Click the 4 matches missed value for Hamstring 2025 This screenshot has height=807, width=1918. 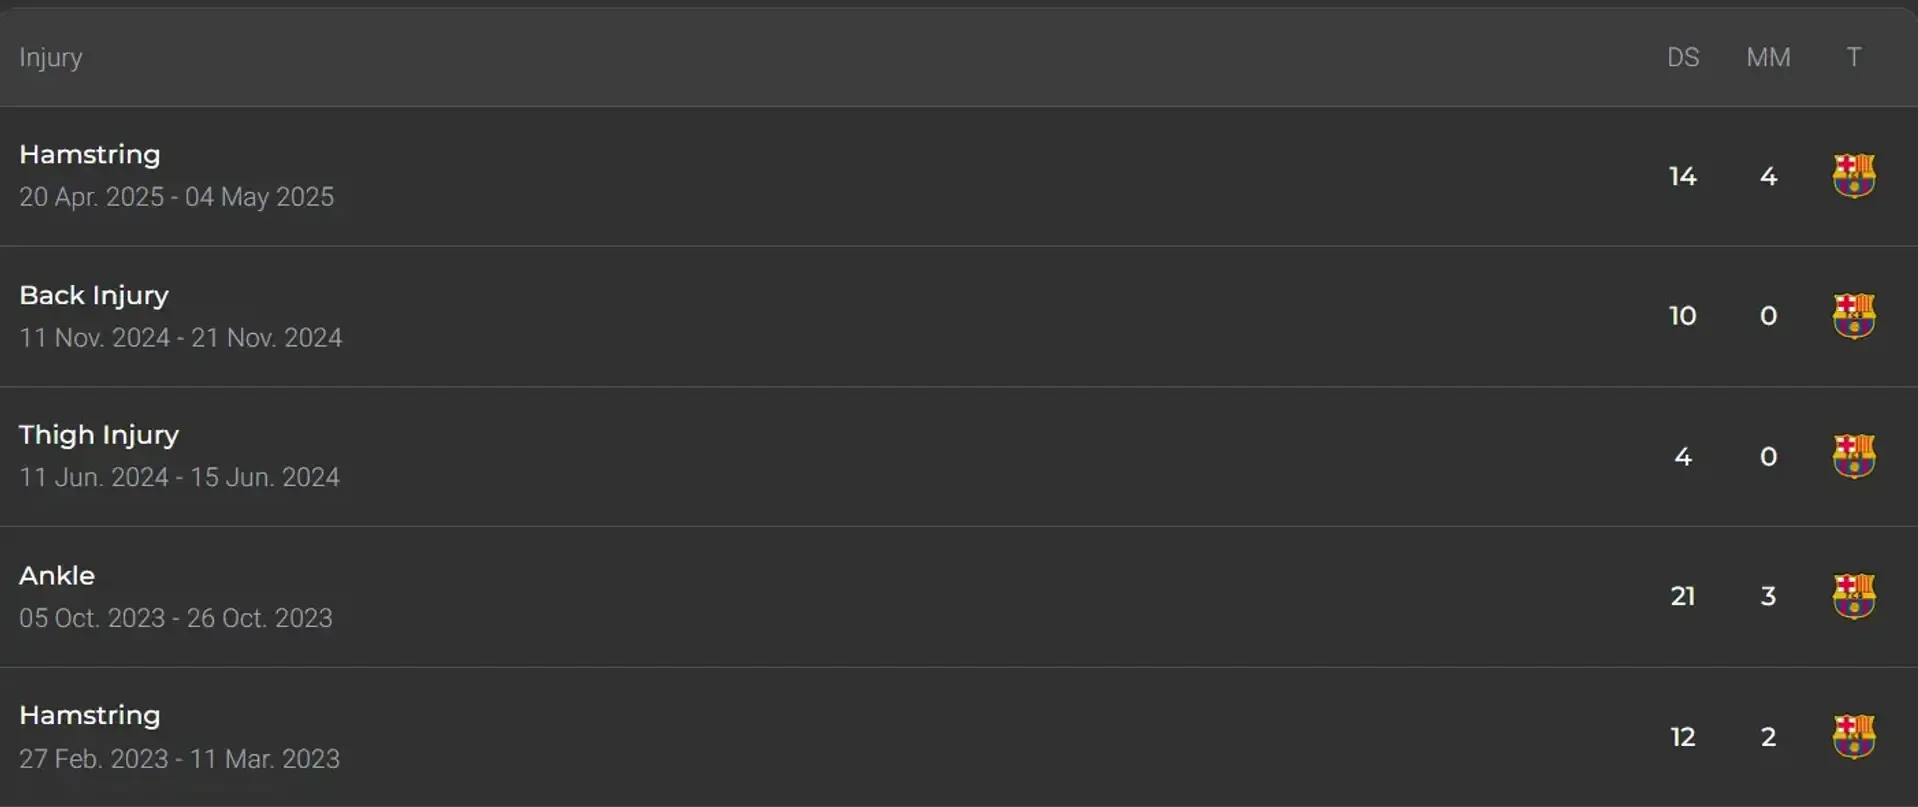pos(1768,177)
